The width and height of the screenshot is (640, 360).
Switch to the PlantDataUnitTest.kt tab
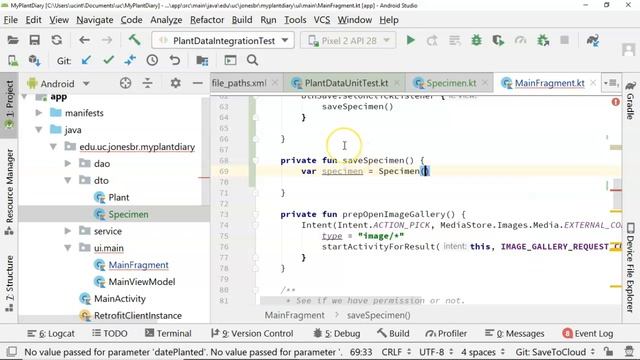point(346,83)
